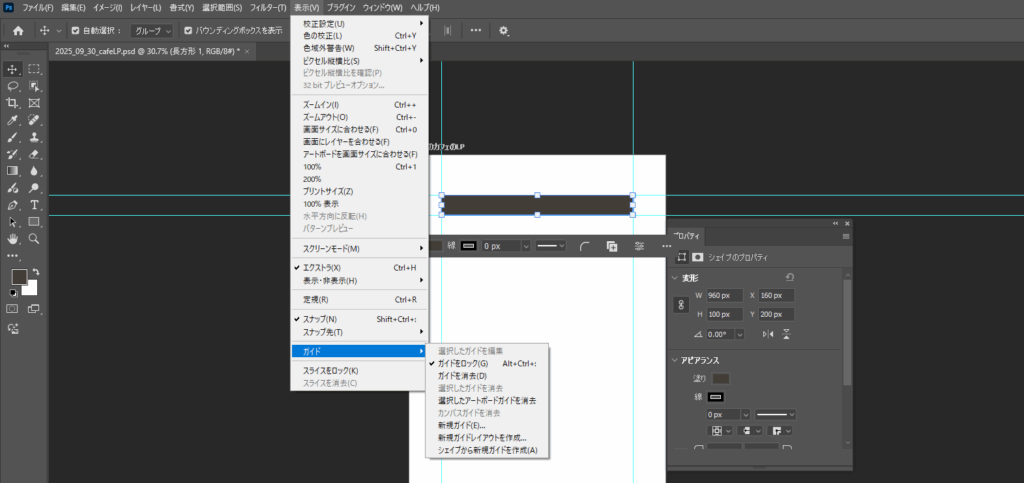Toggle ガイドをロック in the submenu
Viewport: 1024px width, 483px height.
(x=463, y=363)
